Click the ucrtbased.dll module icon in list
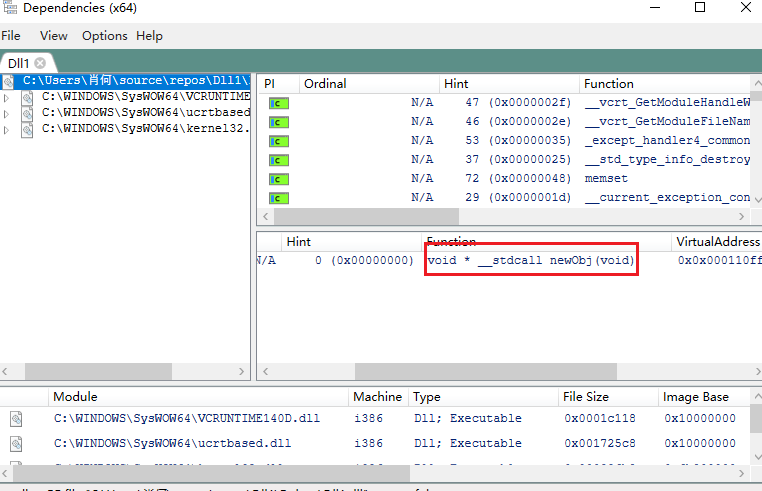This screenshot has width=762, height=491. (x=16, y=443)
